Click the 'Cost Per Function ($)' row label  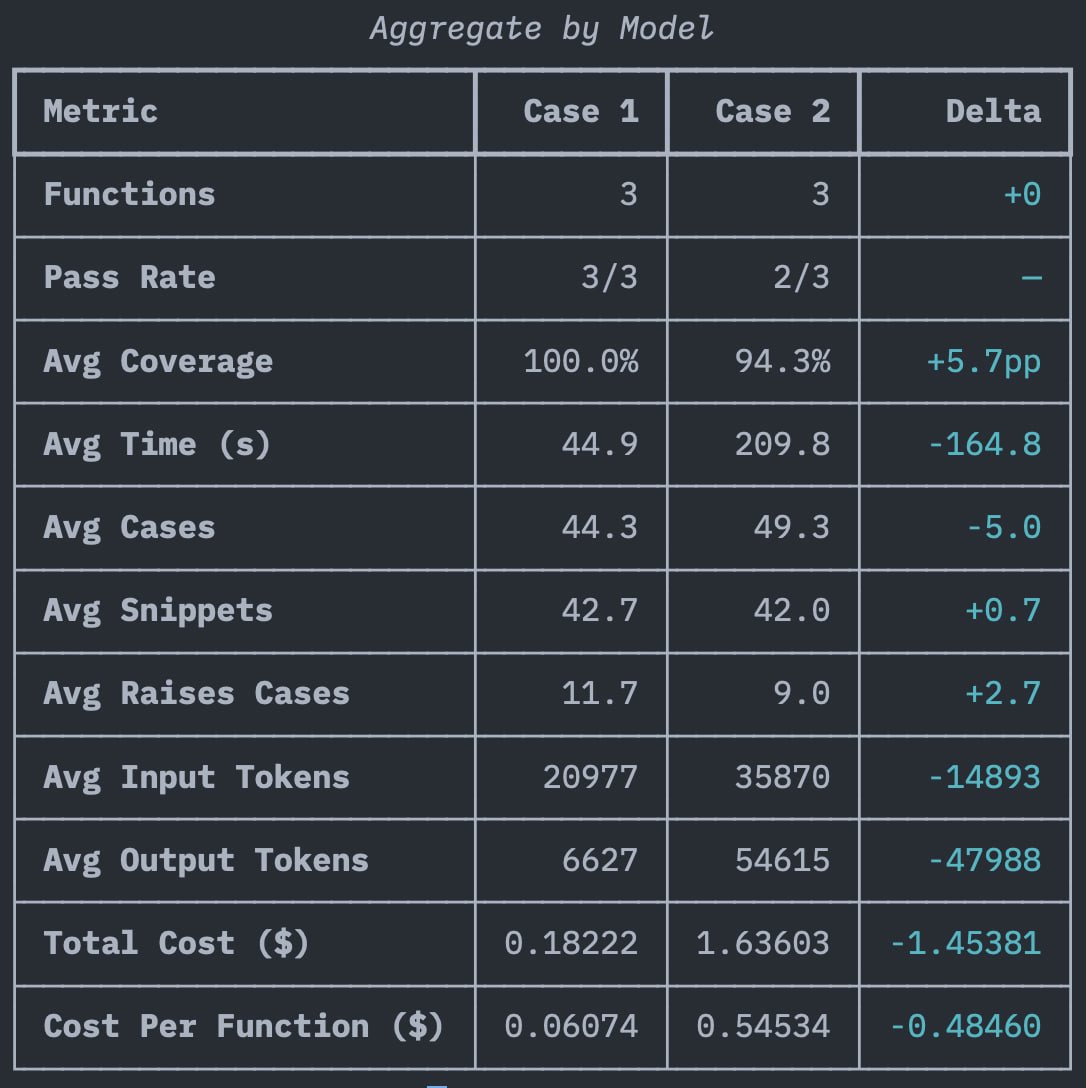coord(244,1027)
